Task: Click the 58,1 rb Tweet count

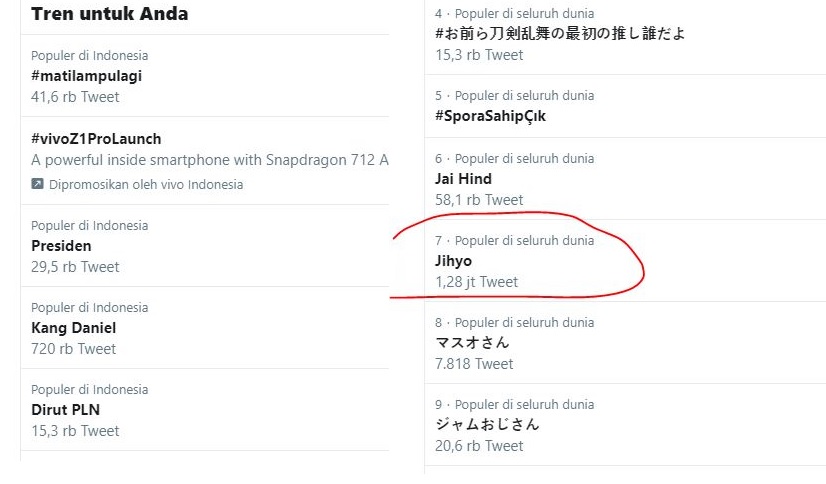Action: point(479,200)
